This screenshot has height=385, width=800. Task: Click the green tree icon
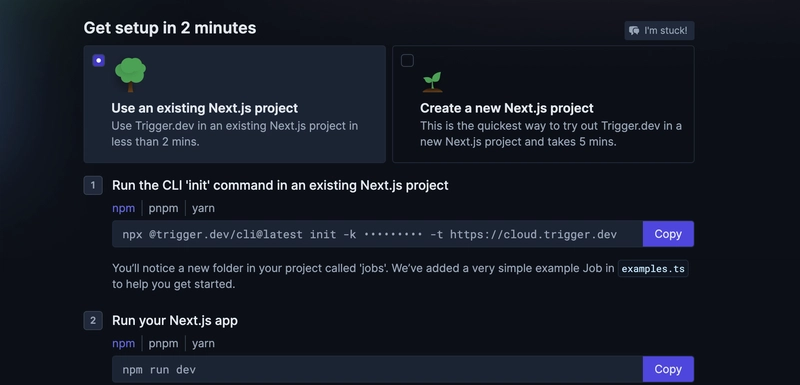(131, 74)
